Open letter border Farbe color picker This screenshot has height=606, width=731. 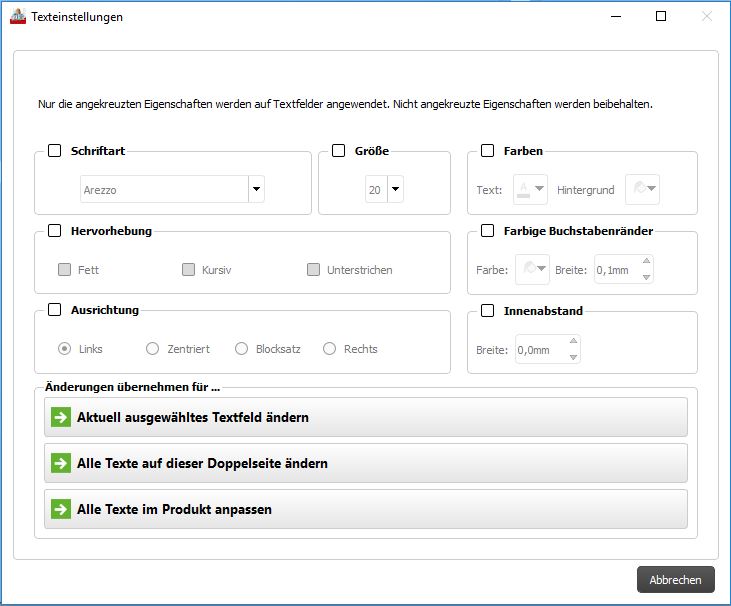(531, 269)
